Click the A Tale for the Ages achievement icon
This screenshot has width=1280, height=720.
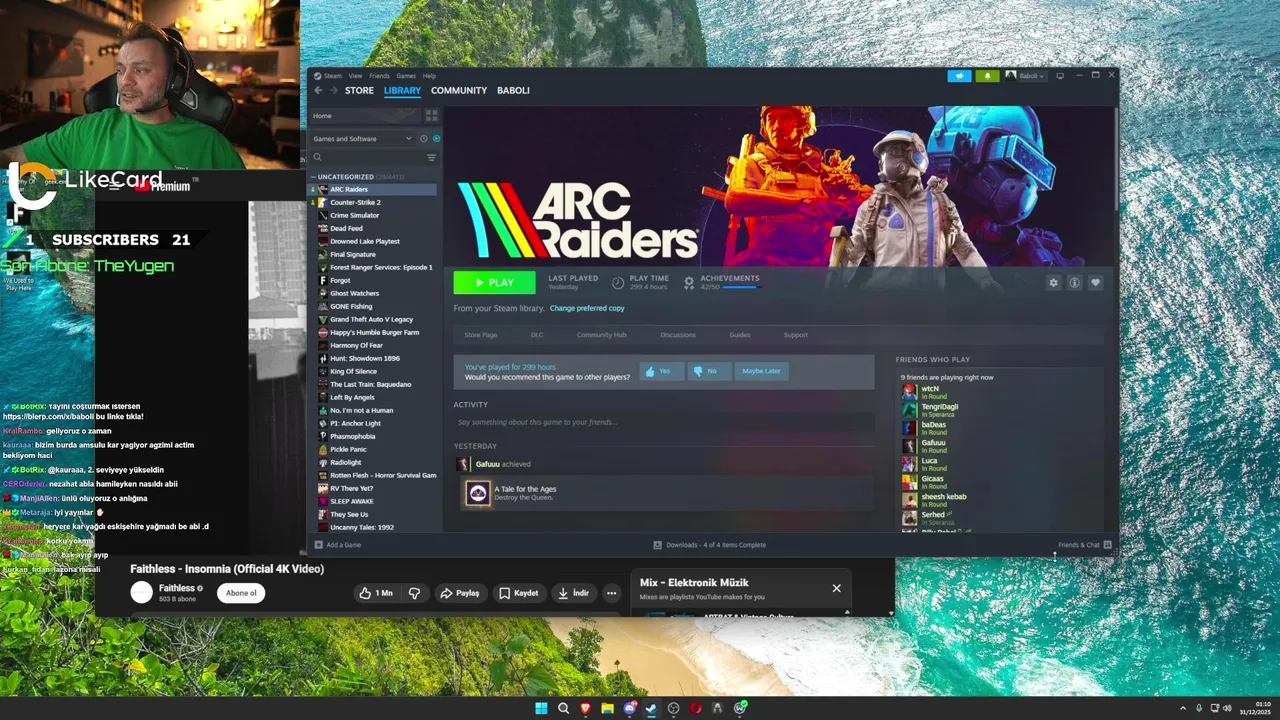pyautogui.click(x=478, y=493)
